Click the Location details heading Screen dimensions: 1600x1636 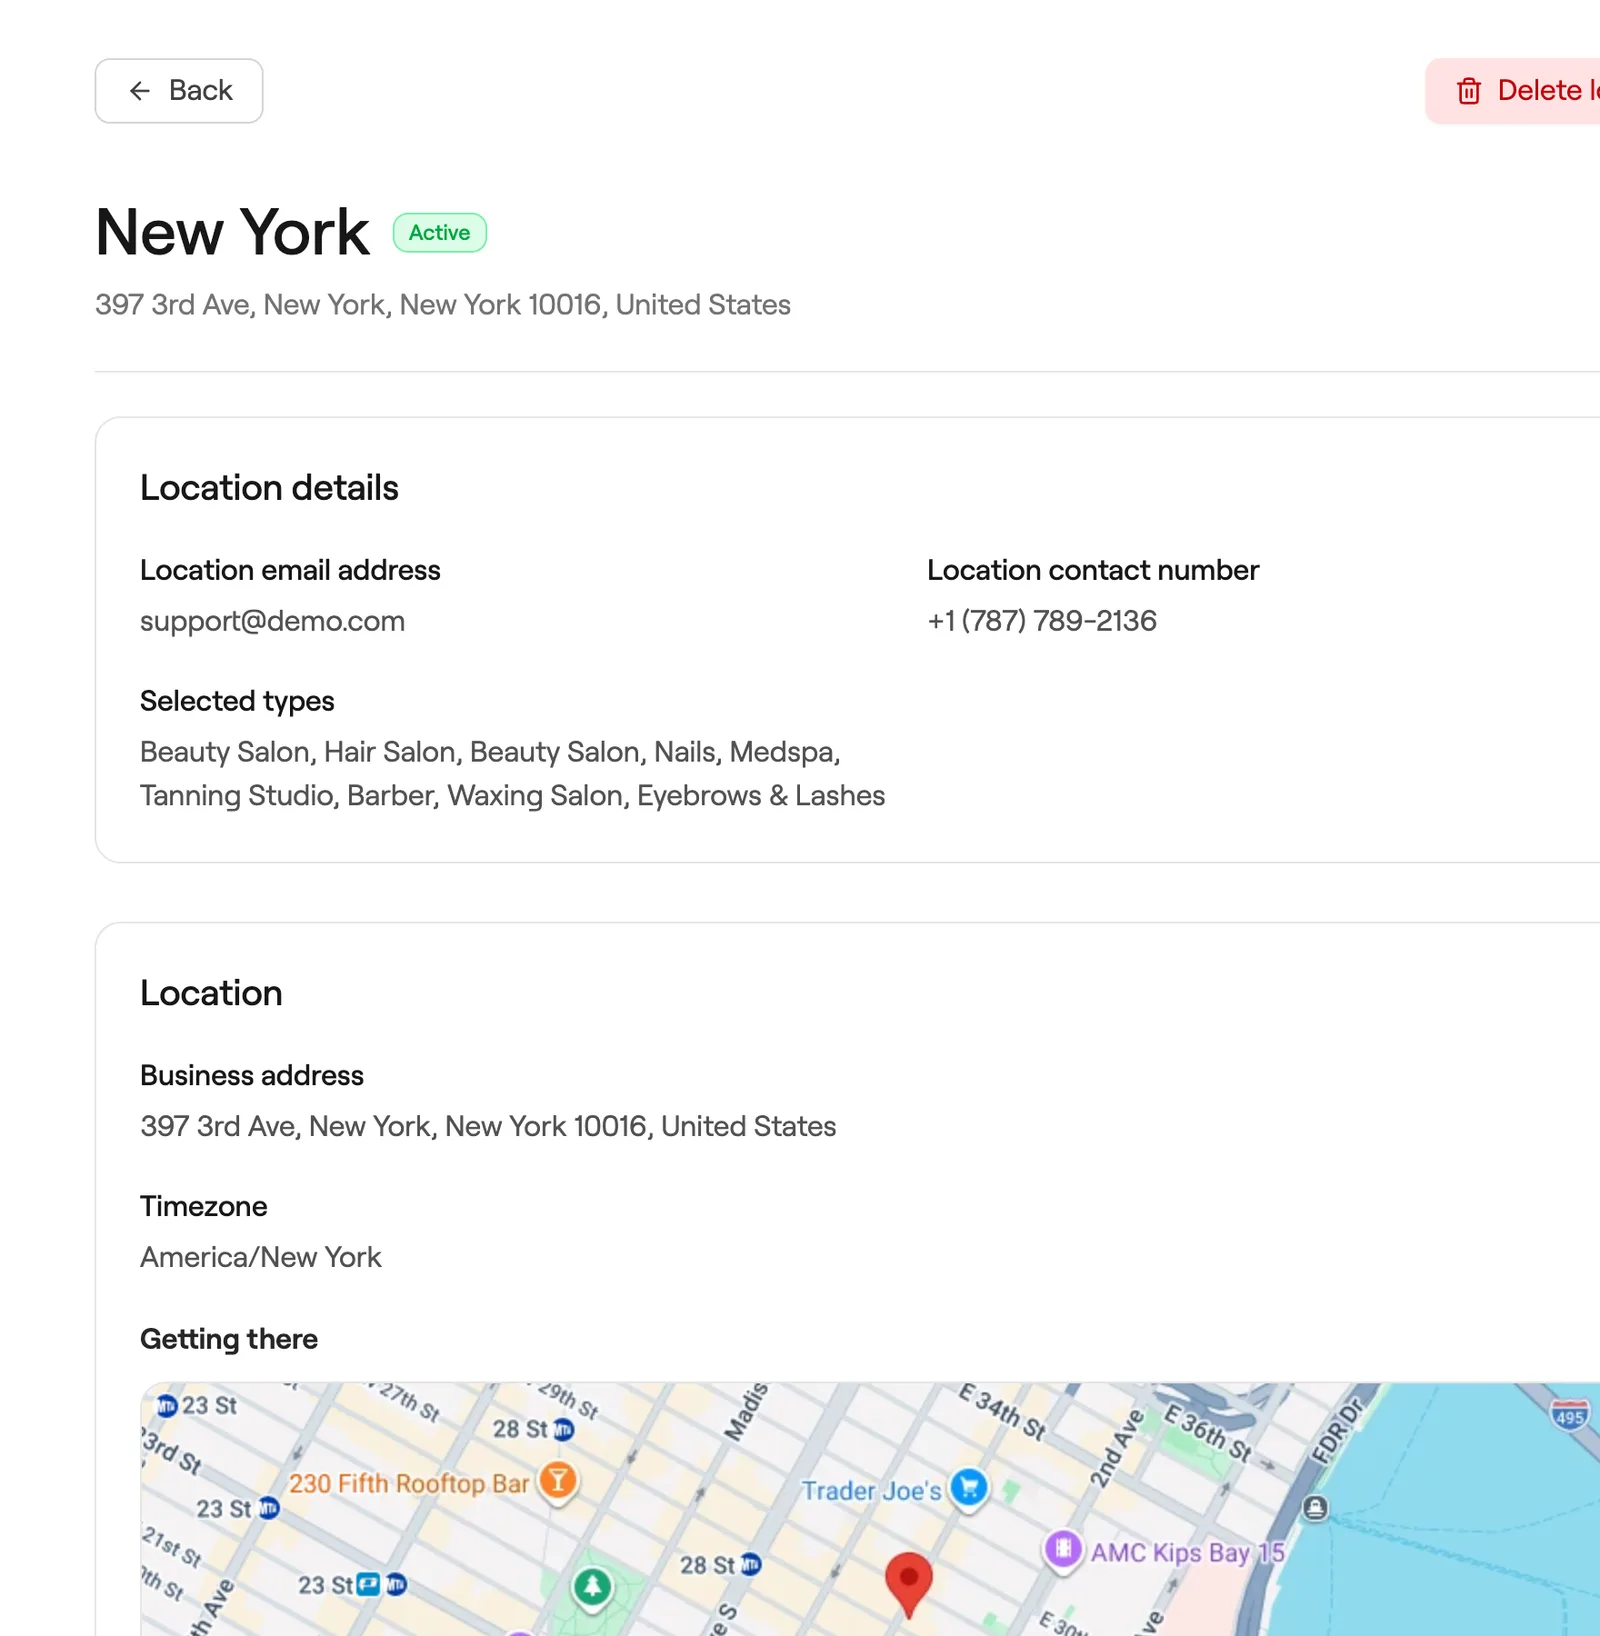(269, 488)
